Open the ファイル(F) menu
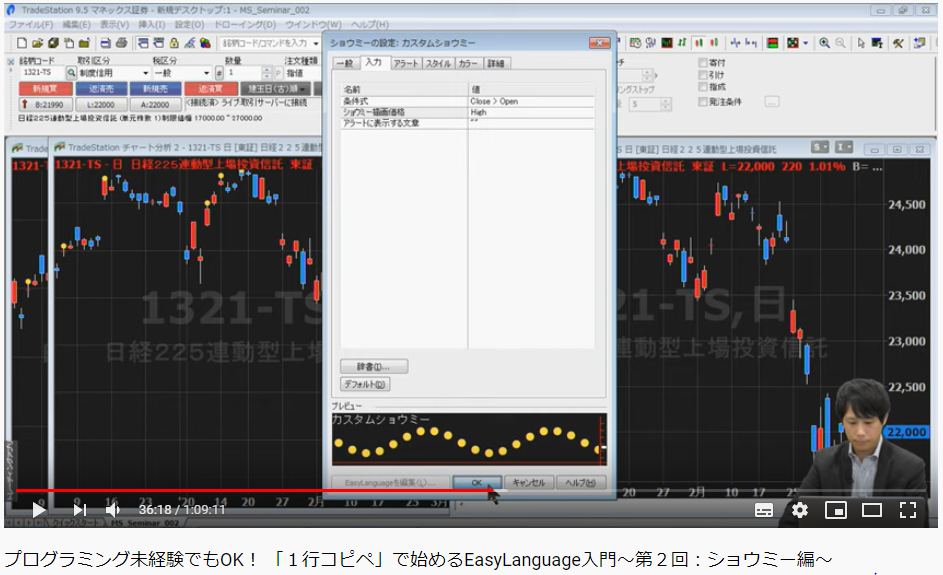Viewport: 943px width, 575px height. coord(31,24)
